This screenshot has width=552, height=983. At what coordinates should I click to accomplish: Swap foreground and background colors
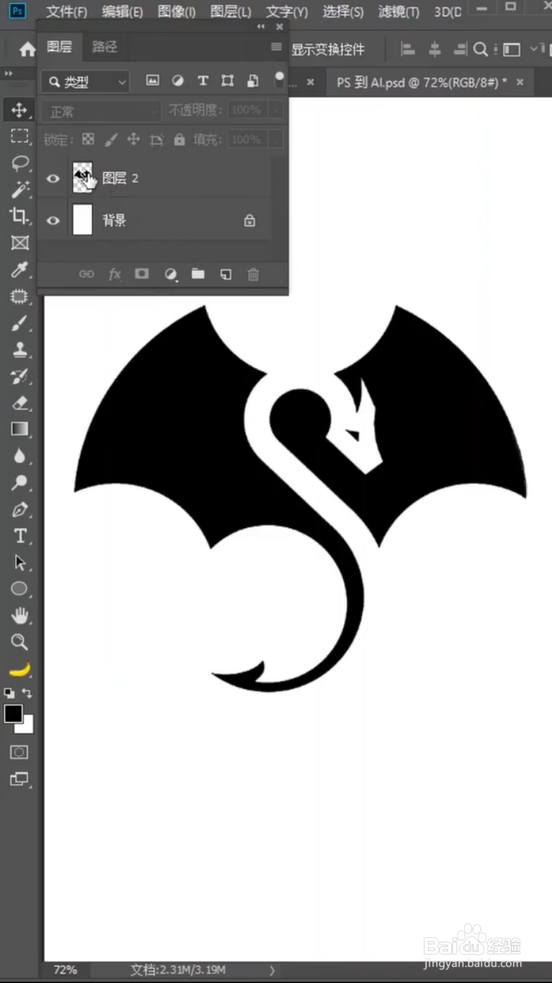pyautogui.click(x=27, y=693)
